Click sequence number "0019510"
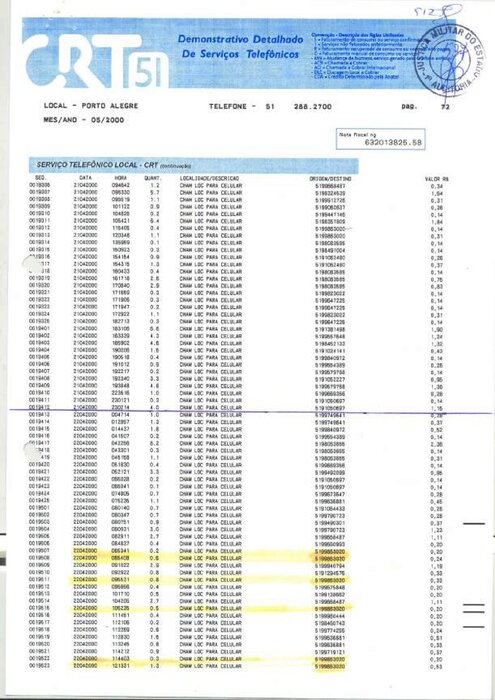 tap(39, 572)
